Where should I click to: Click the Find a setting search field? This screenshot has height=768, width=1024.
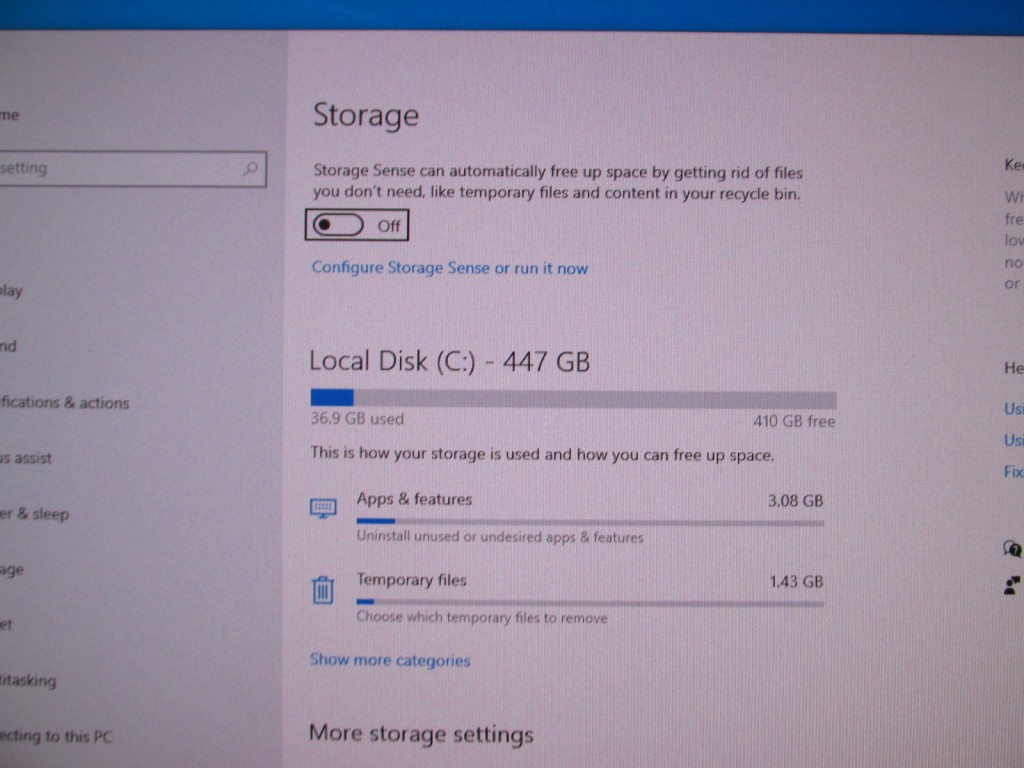pos(133,169)
